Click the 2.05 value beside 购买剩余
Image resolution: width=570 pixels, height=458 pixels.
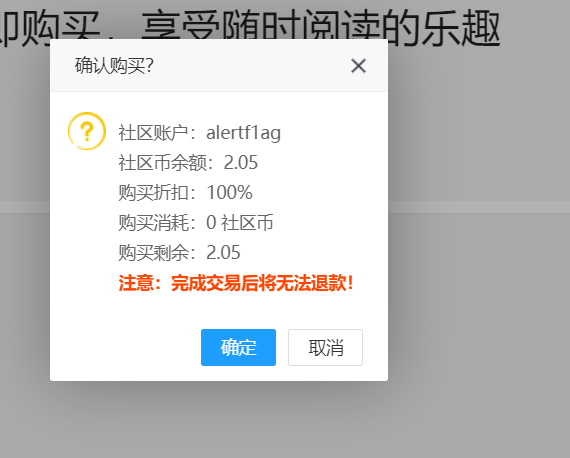coord(223,252)
